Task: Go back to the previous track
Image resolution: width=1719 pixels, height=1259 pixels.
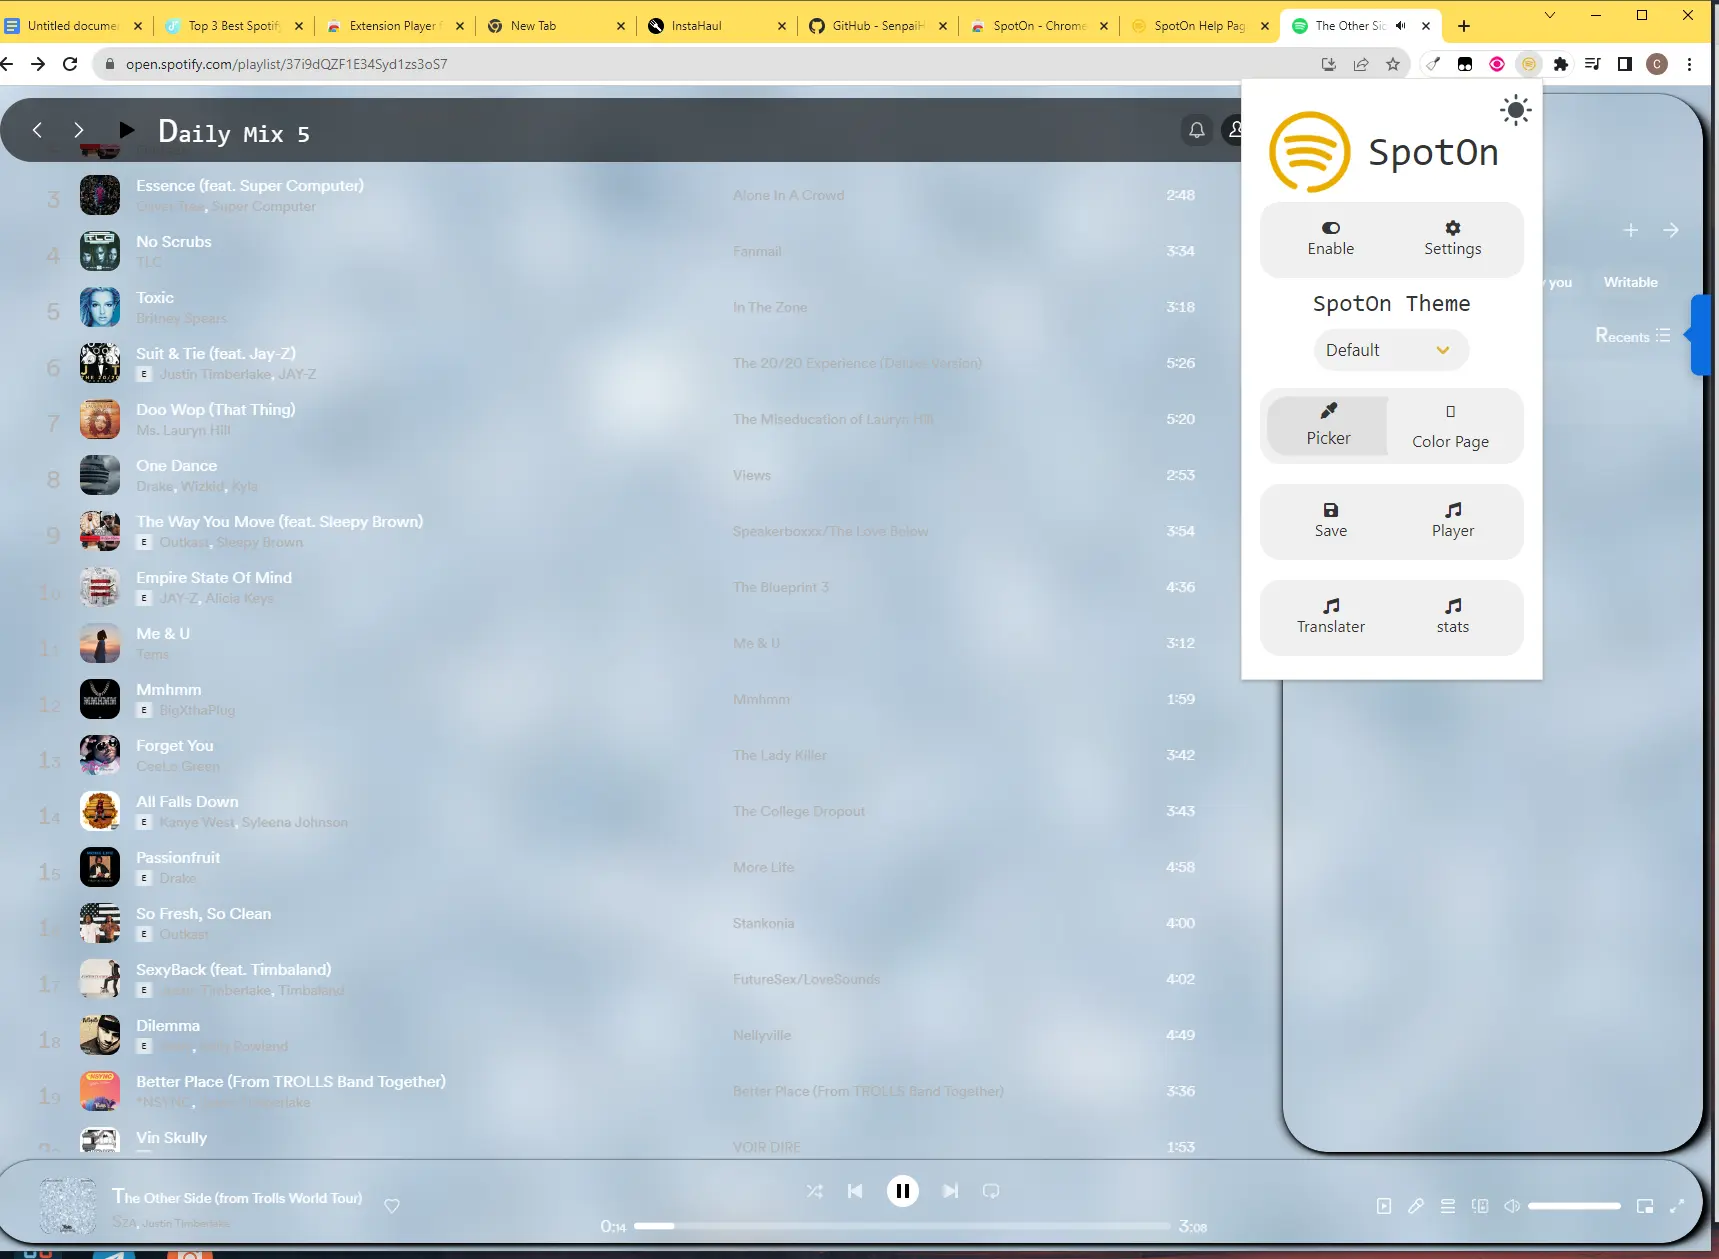Action: [855, 1191]
